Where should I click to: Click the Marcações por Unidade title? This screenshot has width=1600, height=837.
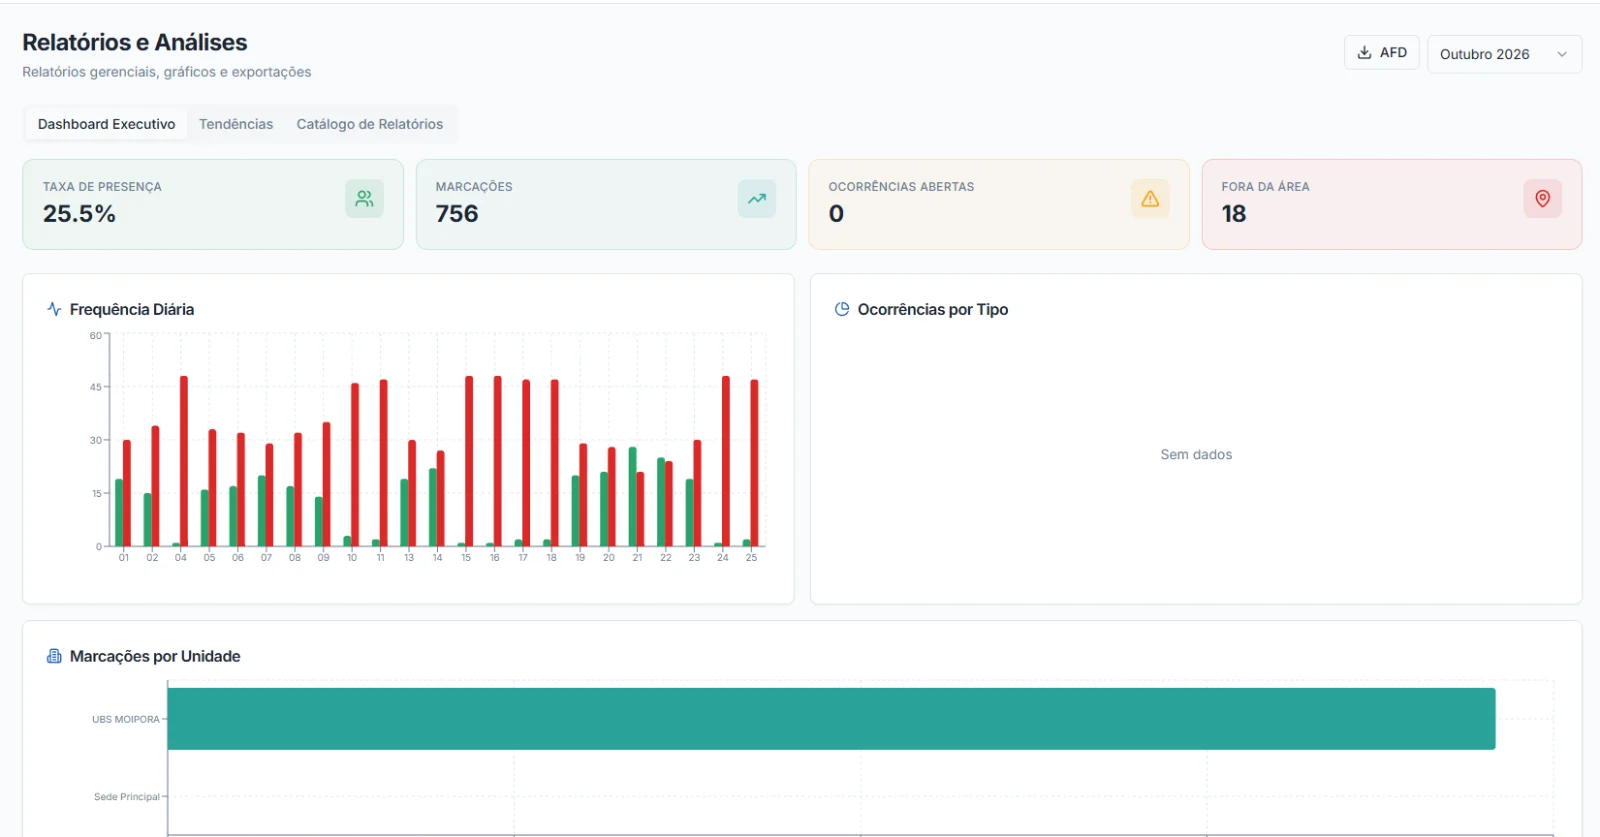click(x=155, y=656)
